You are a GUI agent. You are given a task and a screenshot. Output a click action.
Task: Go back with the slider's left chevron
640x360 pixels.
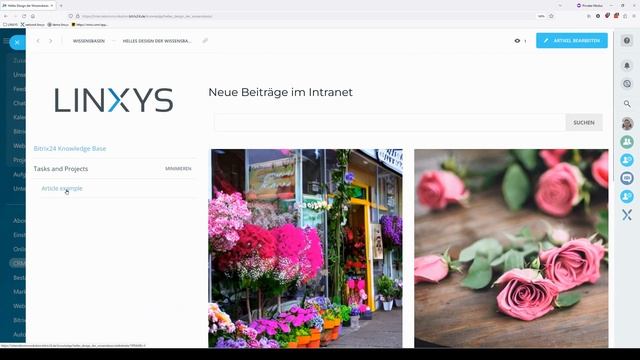tap(38, 41)
